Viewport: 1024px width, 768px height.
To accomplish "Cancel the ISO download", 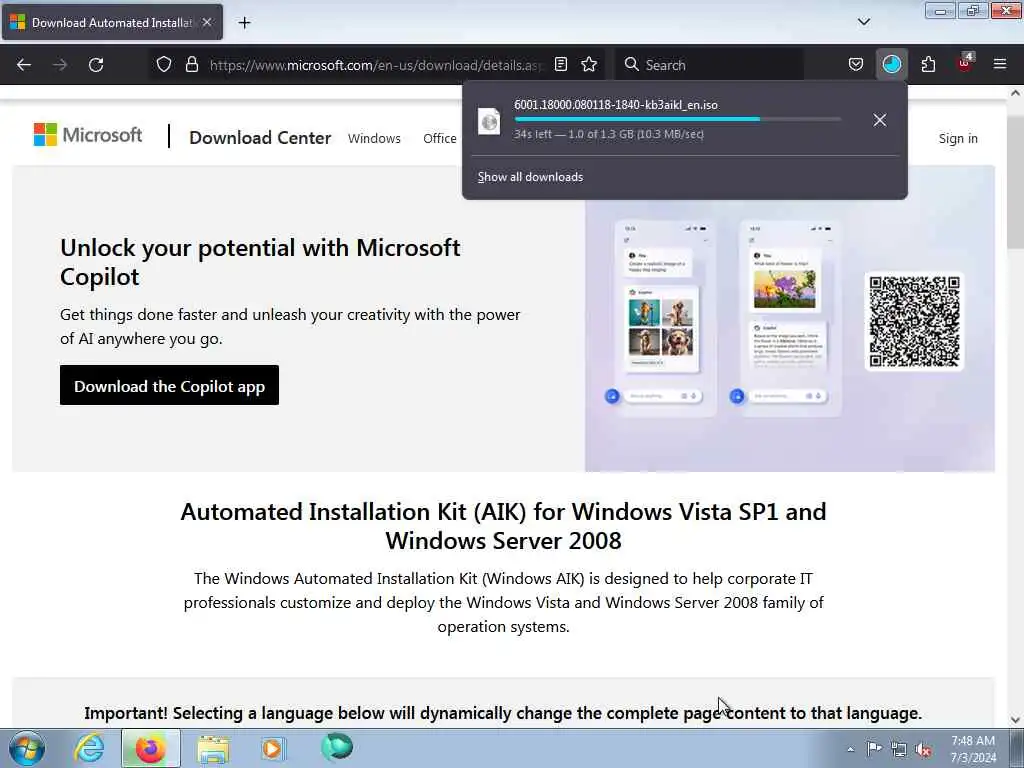I will tap(880, 120).
